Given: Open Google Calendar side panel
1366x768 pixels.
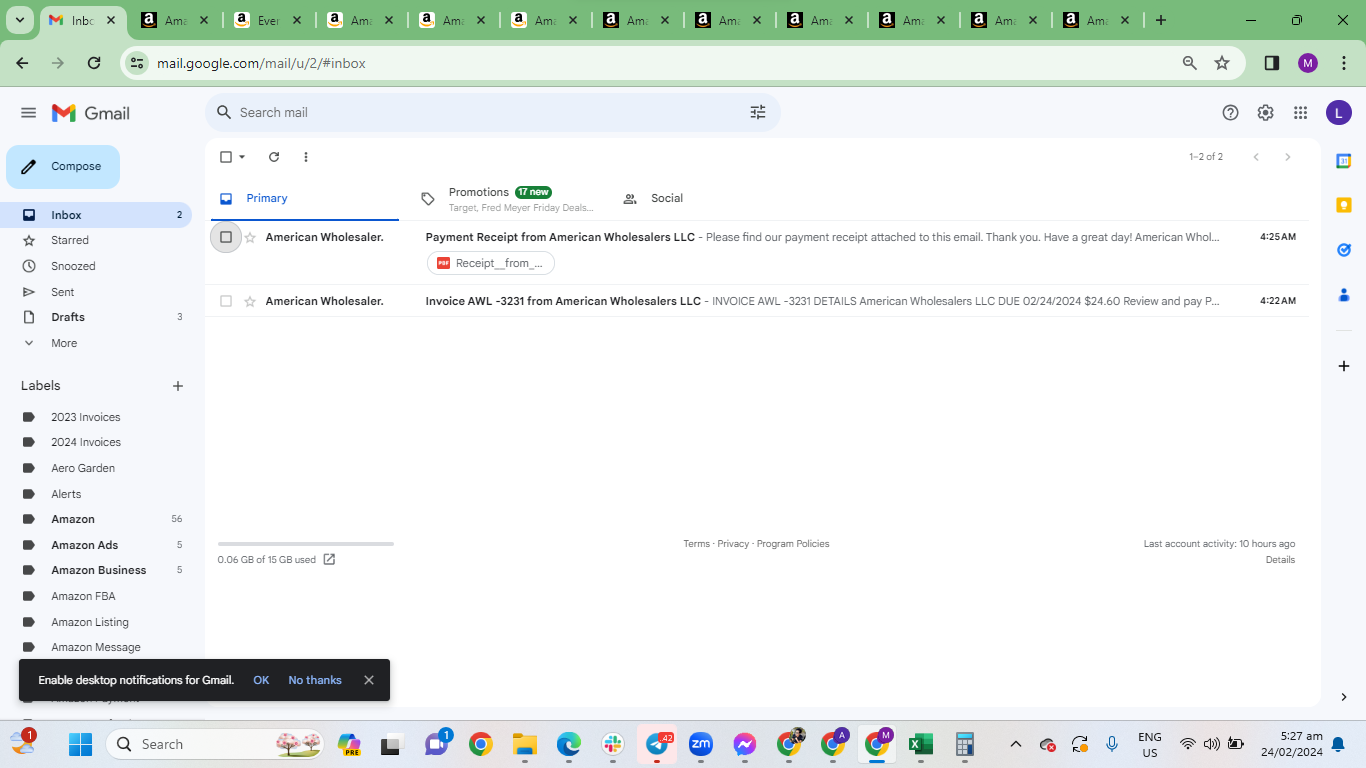Looking at the screenshot, I should pos(1344,161).
